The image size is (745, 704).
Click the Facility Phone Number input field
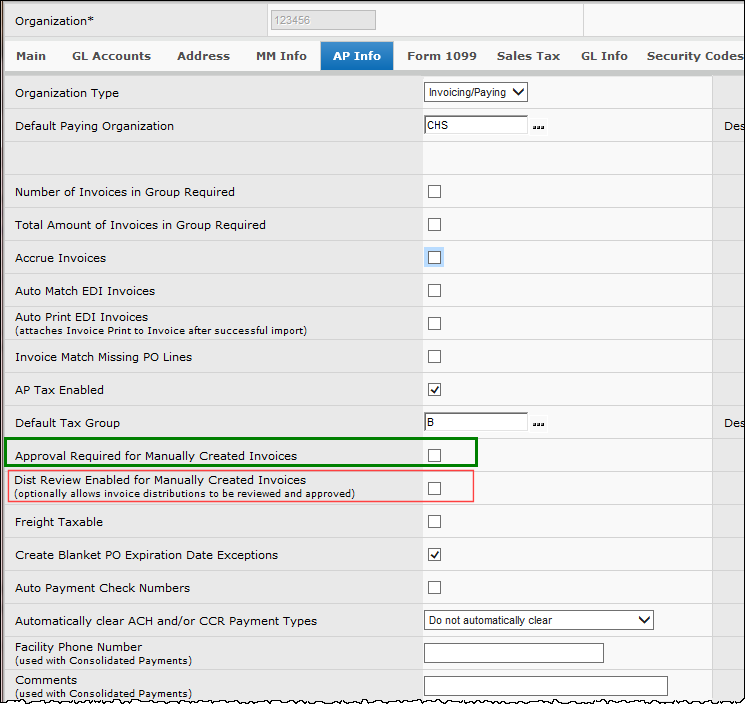(514, 653)
